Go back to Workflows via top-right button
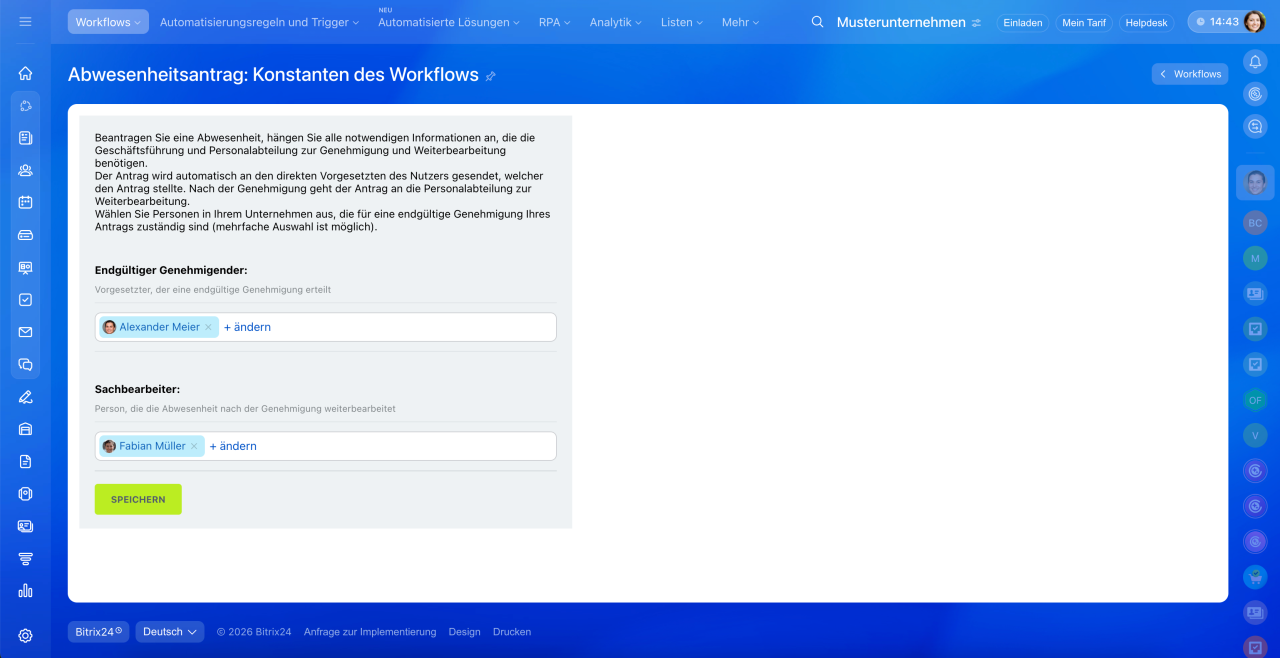1280x658 pixels. [1190, 74]
